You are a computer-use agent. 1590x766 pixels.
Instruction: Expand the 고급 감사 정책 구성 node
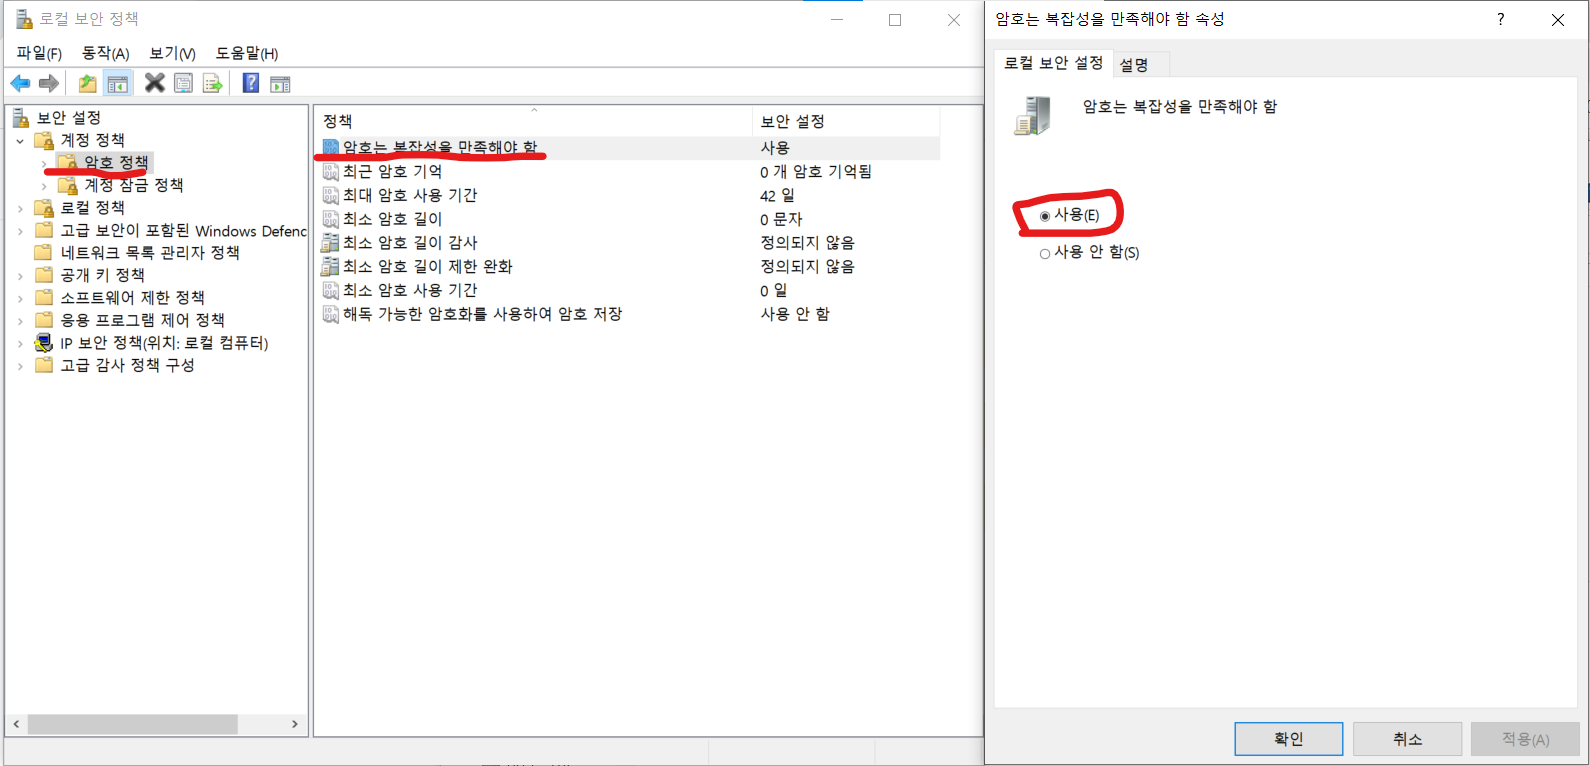pos(20,366)
